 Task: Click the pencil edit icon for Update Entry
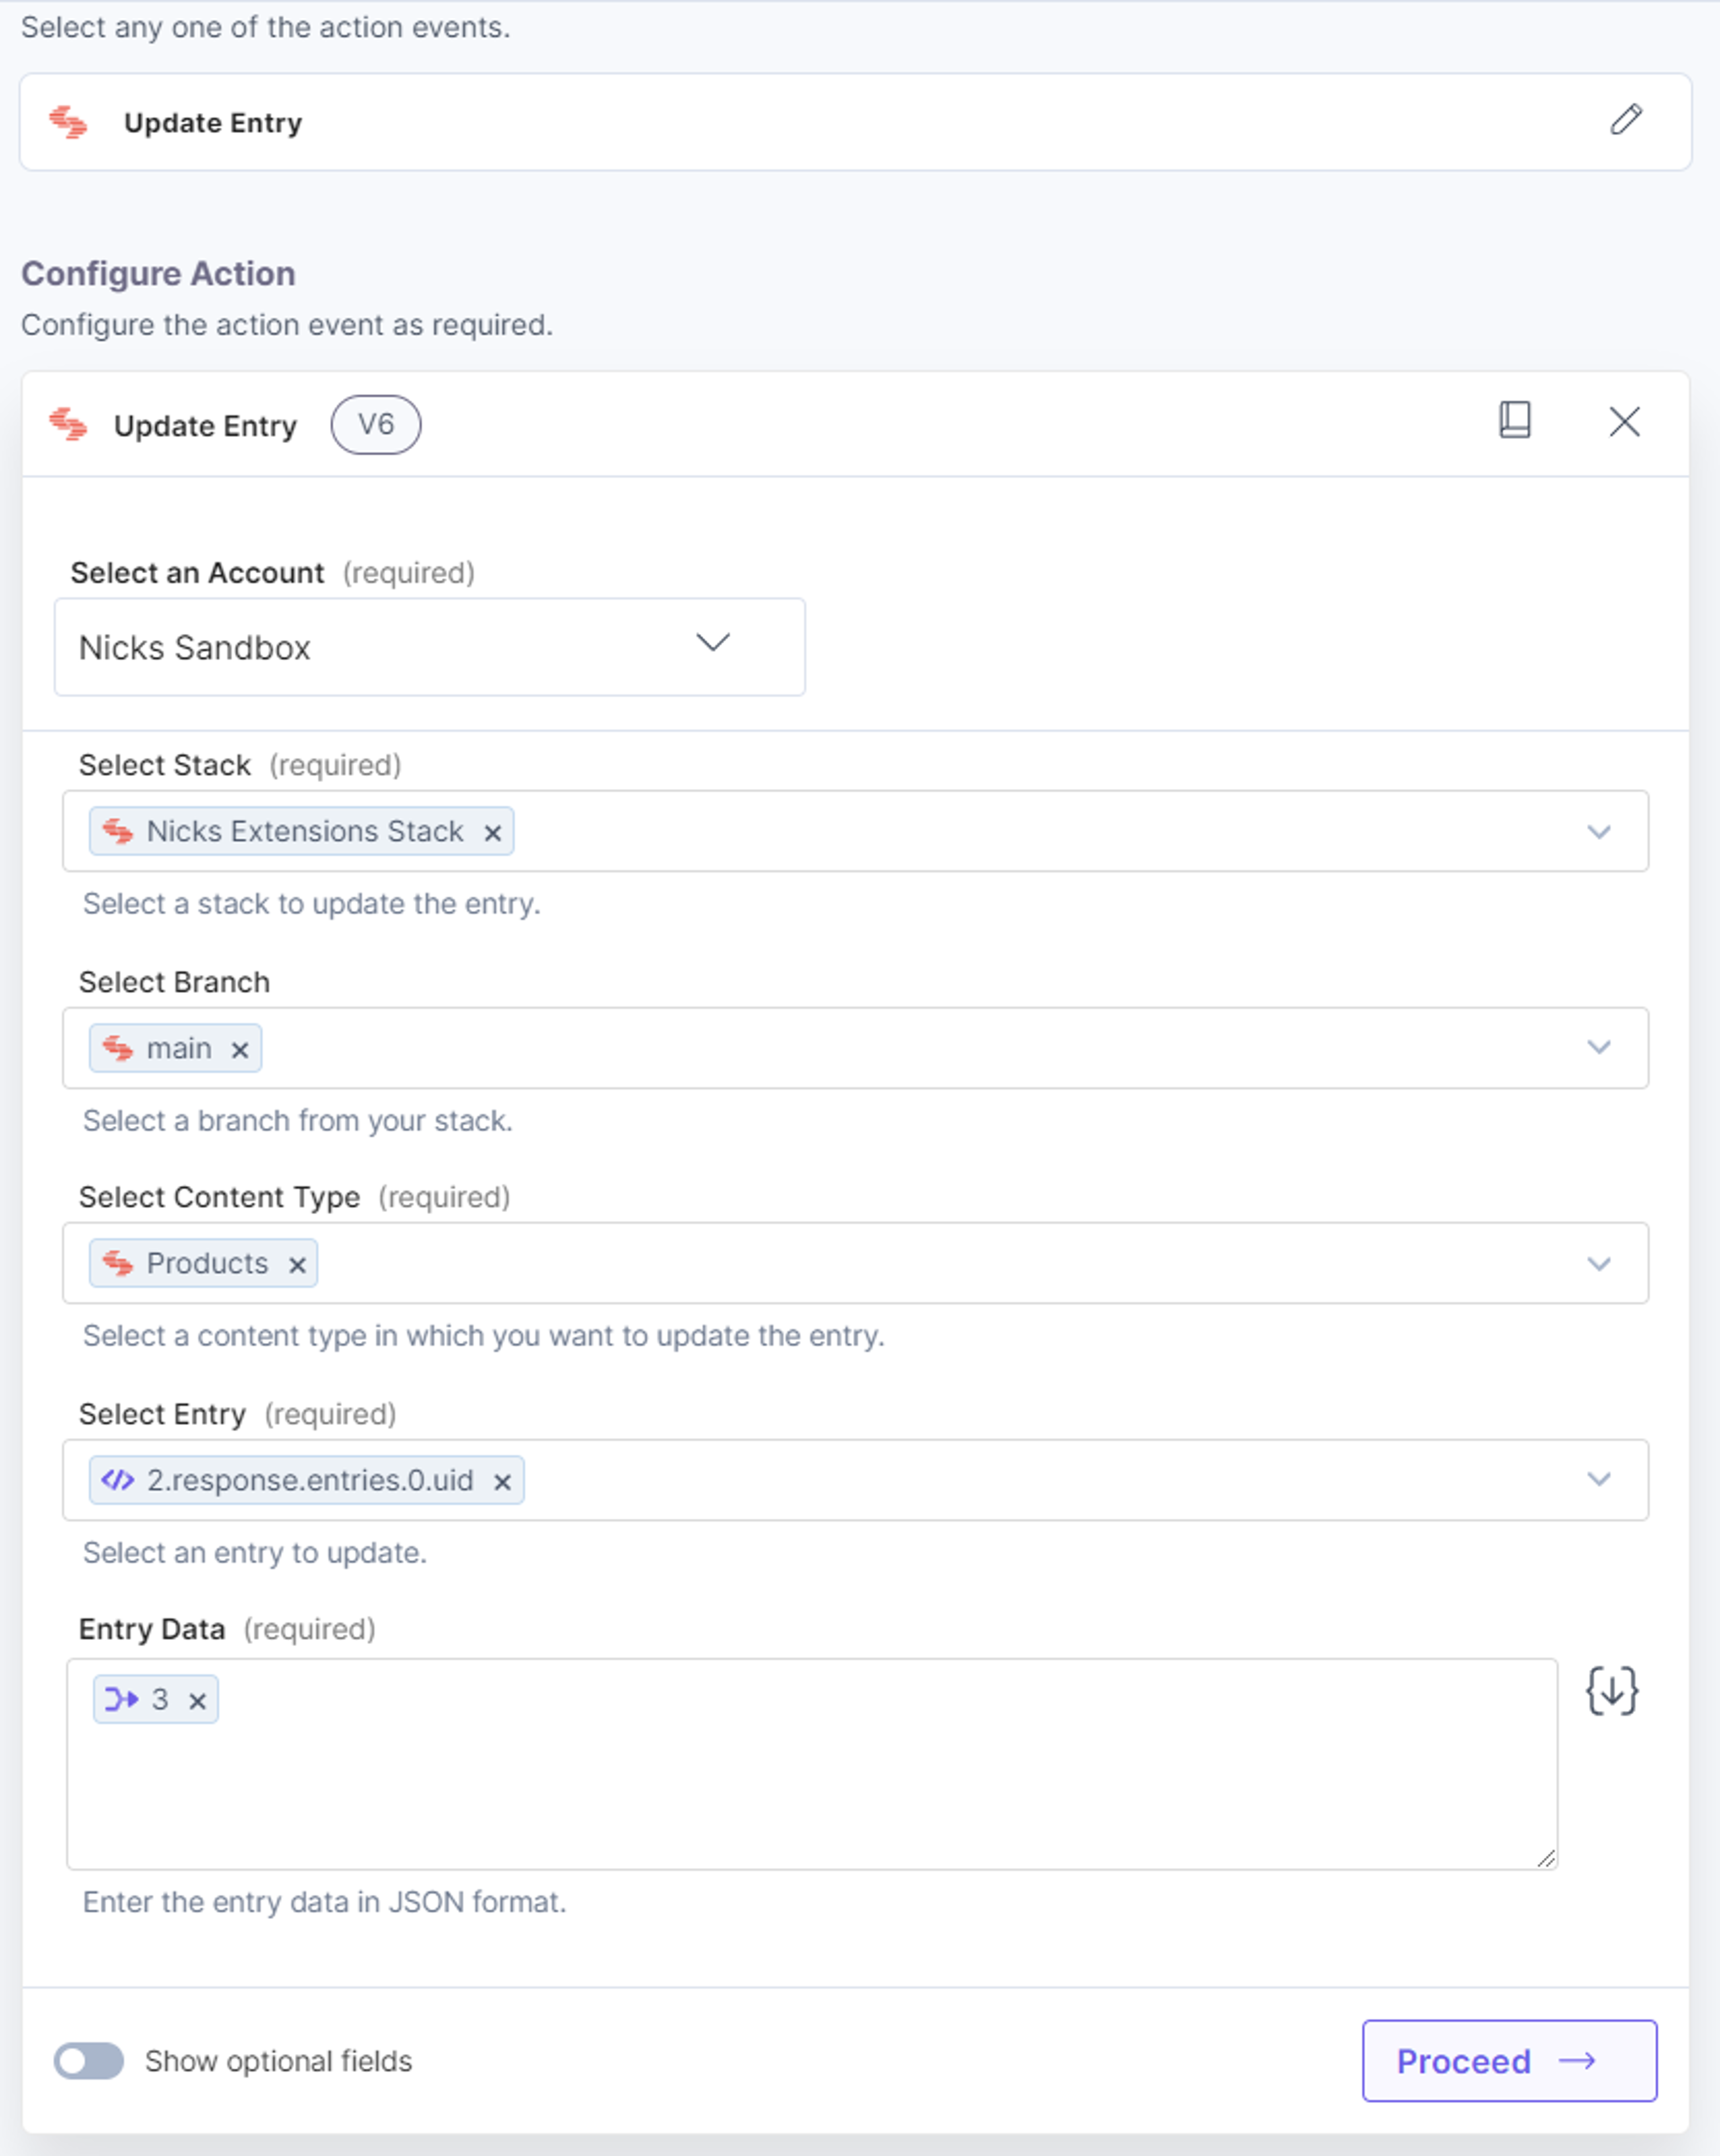(x=1626, y=120)
